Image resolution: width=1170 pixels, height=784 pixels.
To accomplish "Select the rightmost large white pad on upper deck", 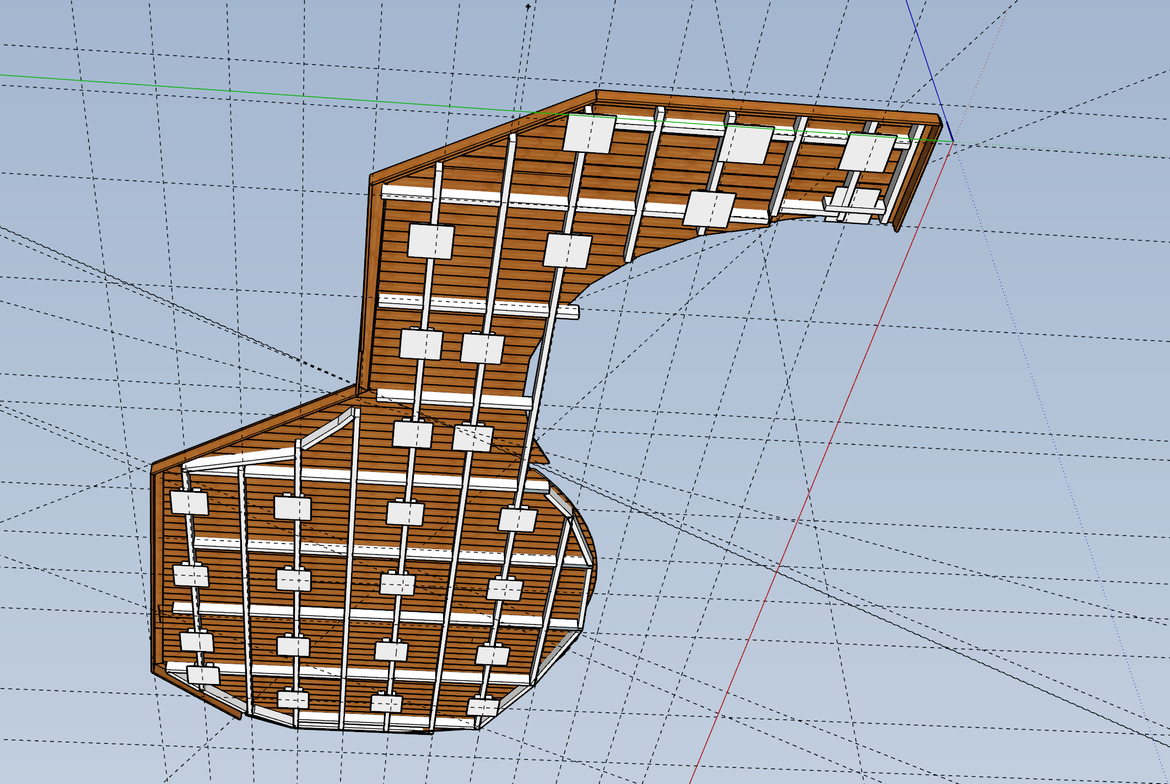I will click(867, 153).
